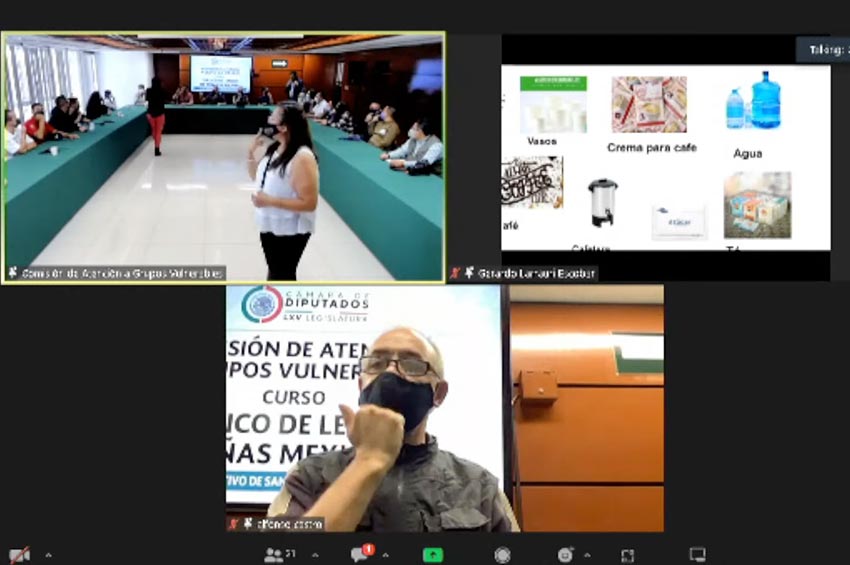Viewport: 850px width, 565px height.
Task: Select Gerardo's shared slide video tile
Action: tap(665, 157)
